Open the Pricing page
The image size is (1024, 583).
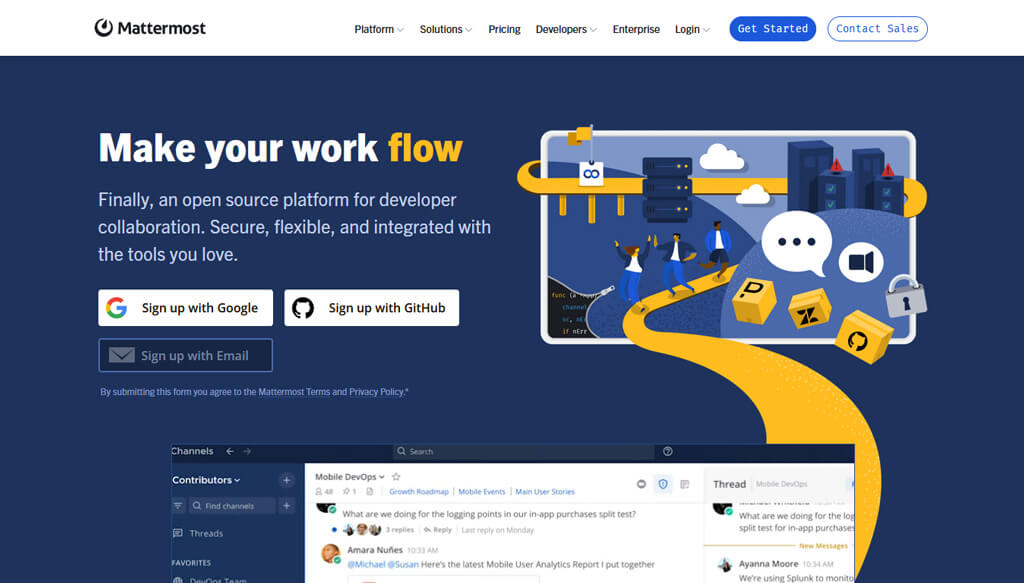tap(504, 29)
